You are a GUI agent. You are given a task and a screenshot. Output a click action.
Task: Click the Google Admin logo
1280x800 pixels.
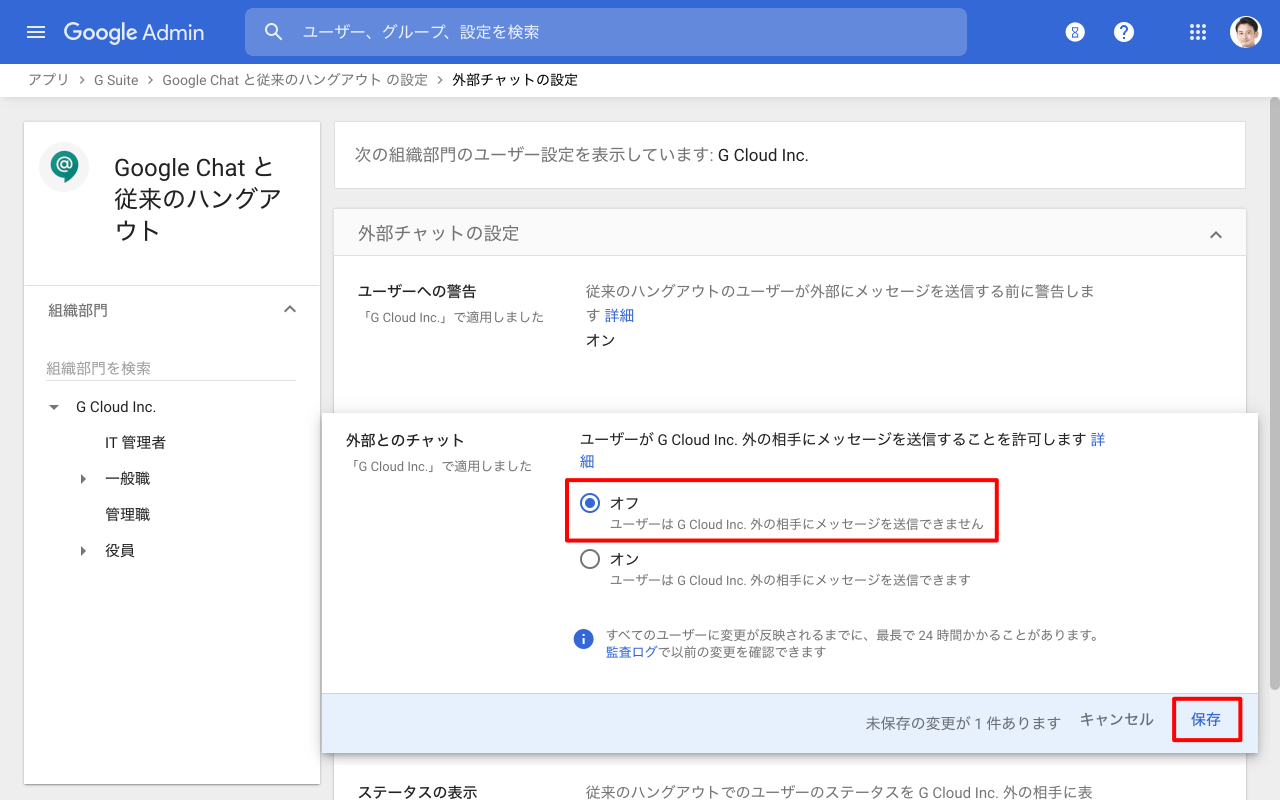click(x=134, y=32)
